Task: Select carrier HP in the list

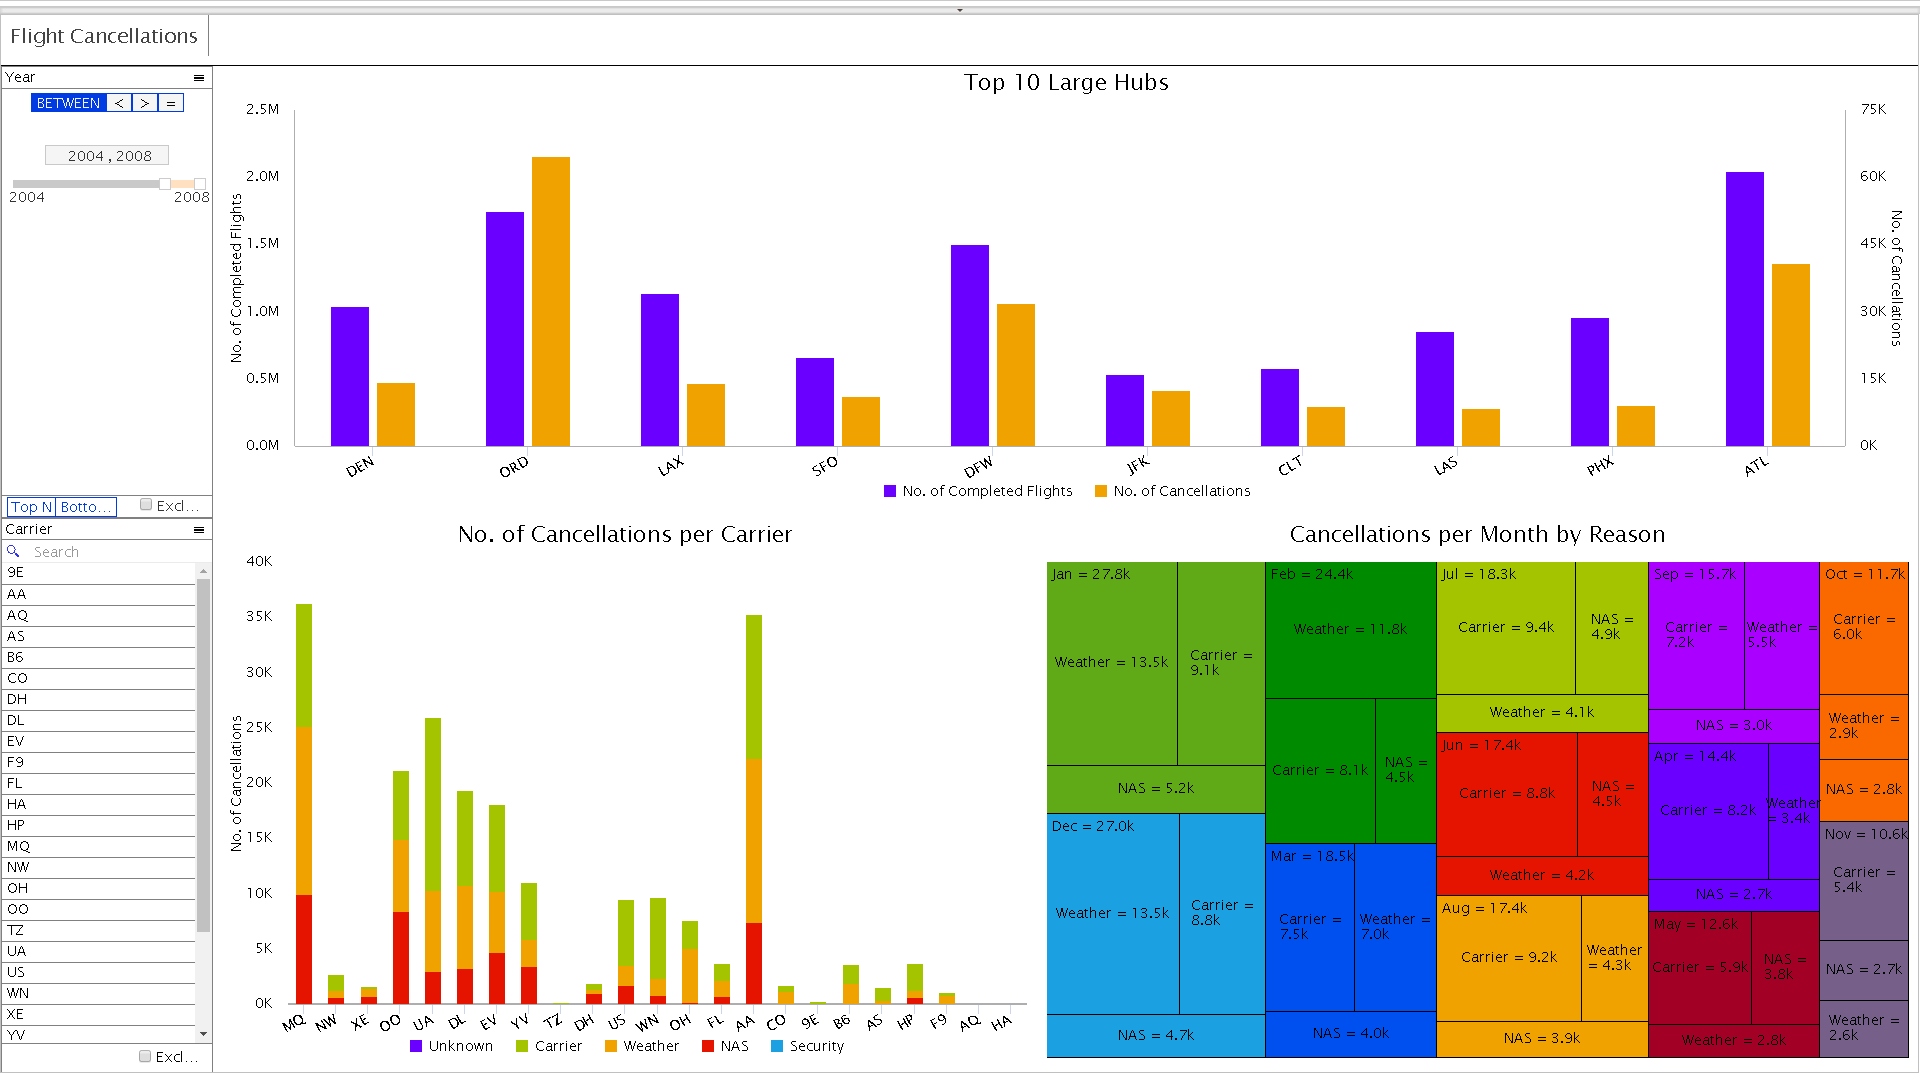Action: [x=98, y=825]
